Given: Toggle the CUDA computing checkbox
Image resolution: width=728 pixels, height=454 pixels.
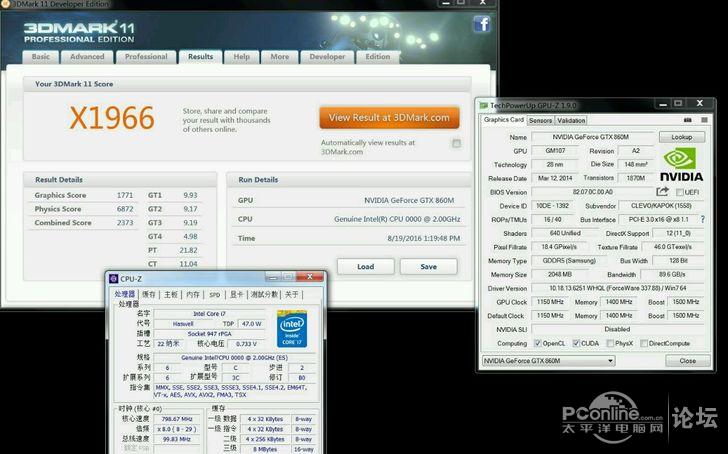Looking at the screenshot, I should [x=576, y=344].
